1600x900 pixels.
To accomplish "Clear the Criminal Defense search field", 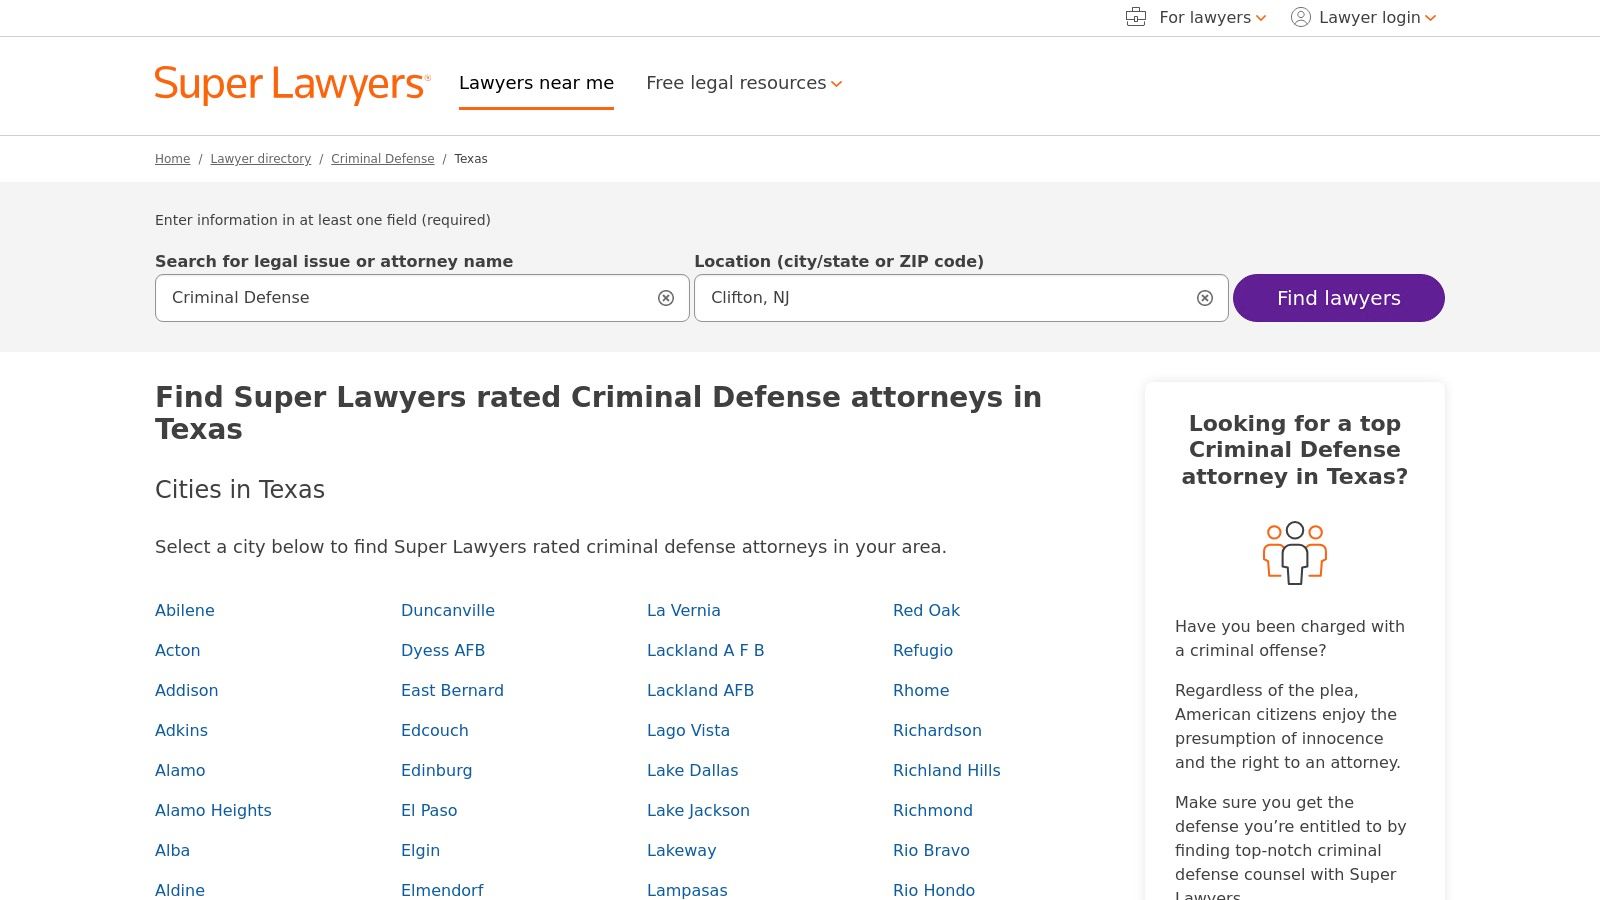I will coord(666,297).
